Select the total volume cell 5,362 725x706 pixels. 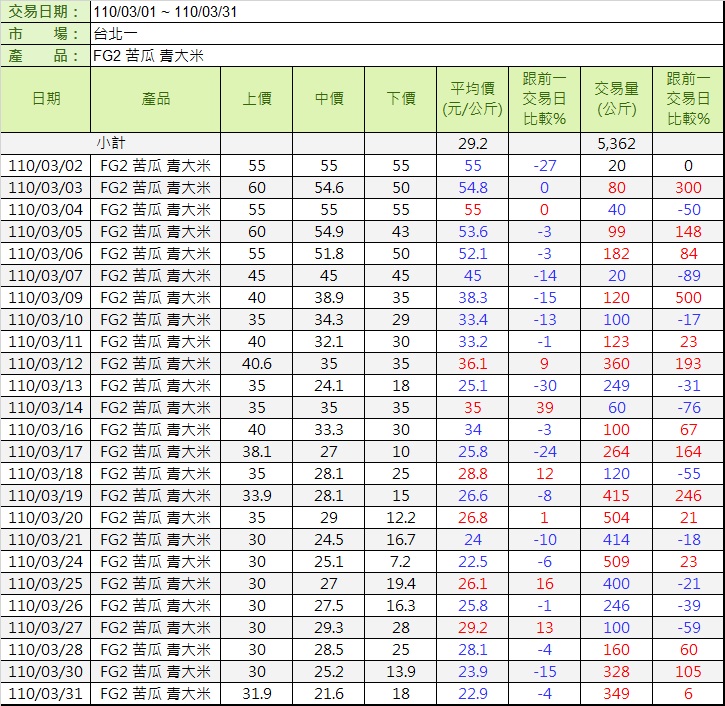(x=616, y=144)
